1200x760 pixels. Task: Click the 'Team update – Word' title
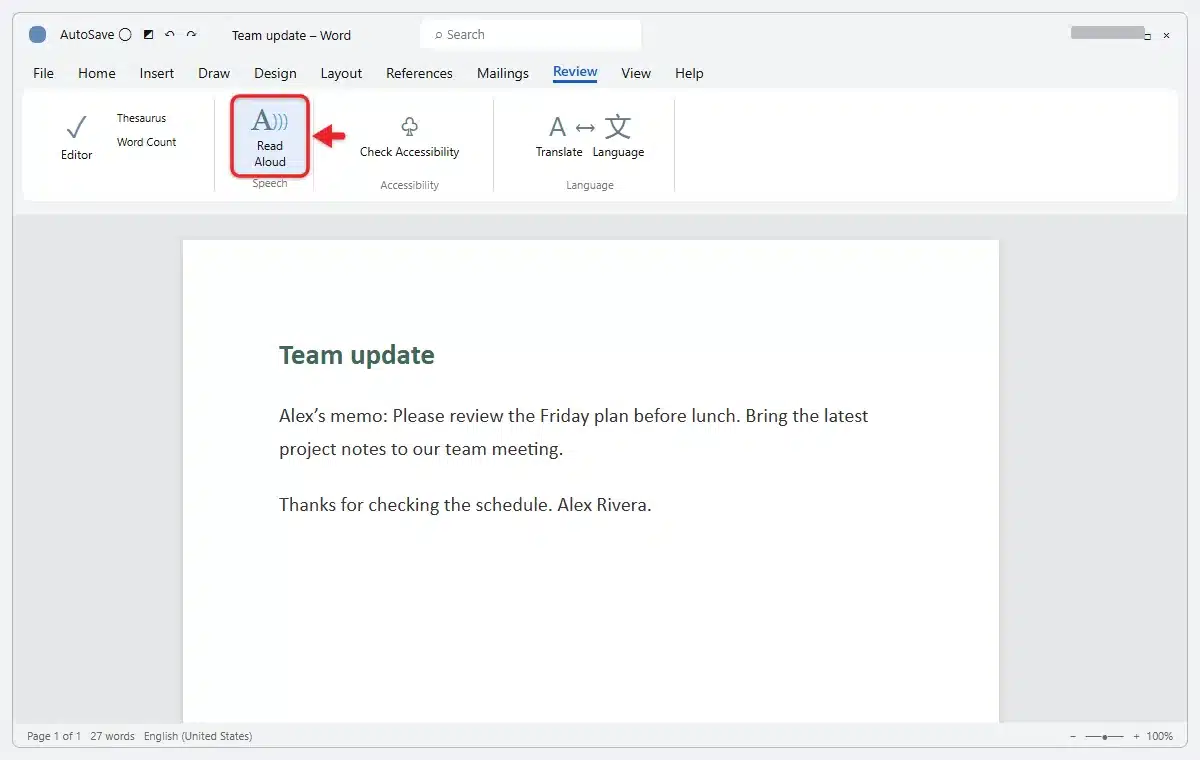click(291, 35)
